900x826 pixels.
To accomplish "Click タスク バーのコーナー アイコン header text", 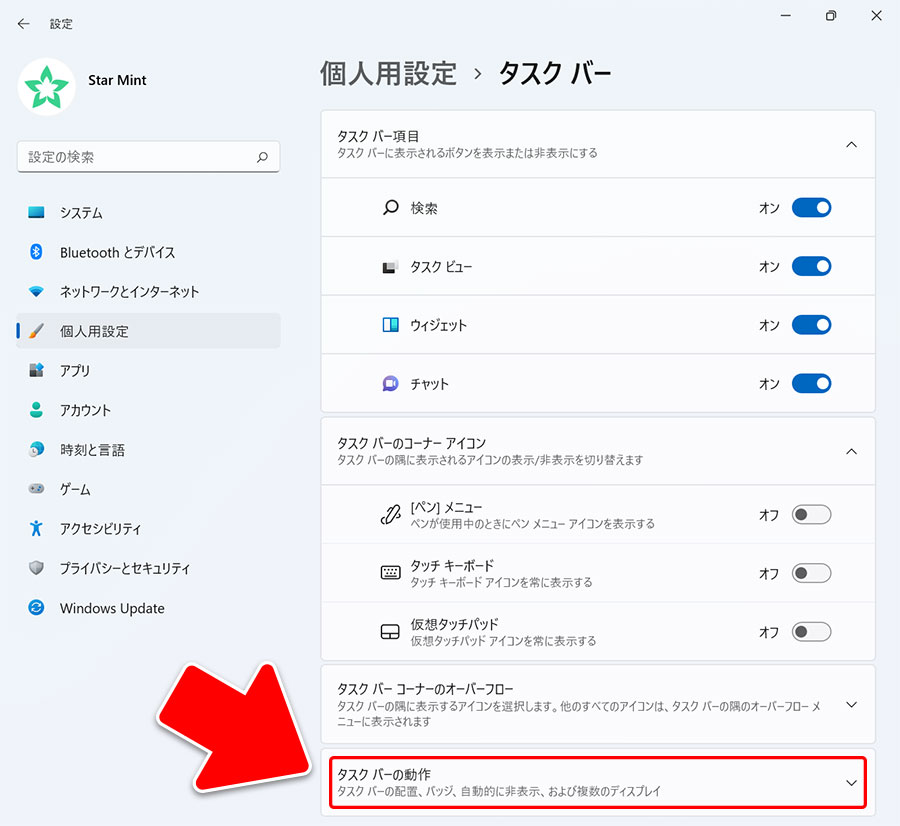I will pyautogui.click(x=412, y=443).
